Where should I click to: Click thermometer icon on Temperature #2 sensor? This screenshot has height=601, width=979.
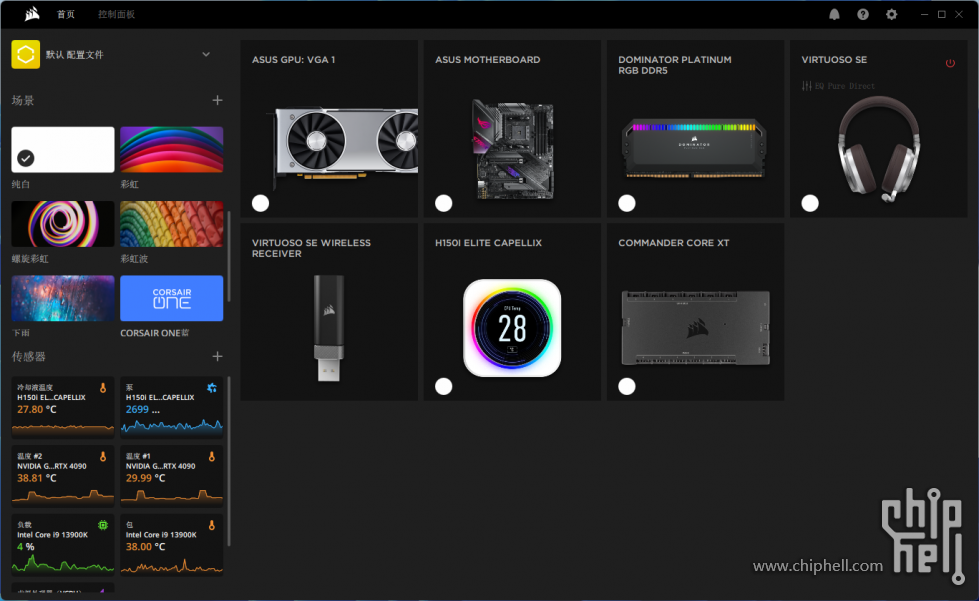103,457
